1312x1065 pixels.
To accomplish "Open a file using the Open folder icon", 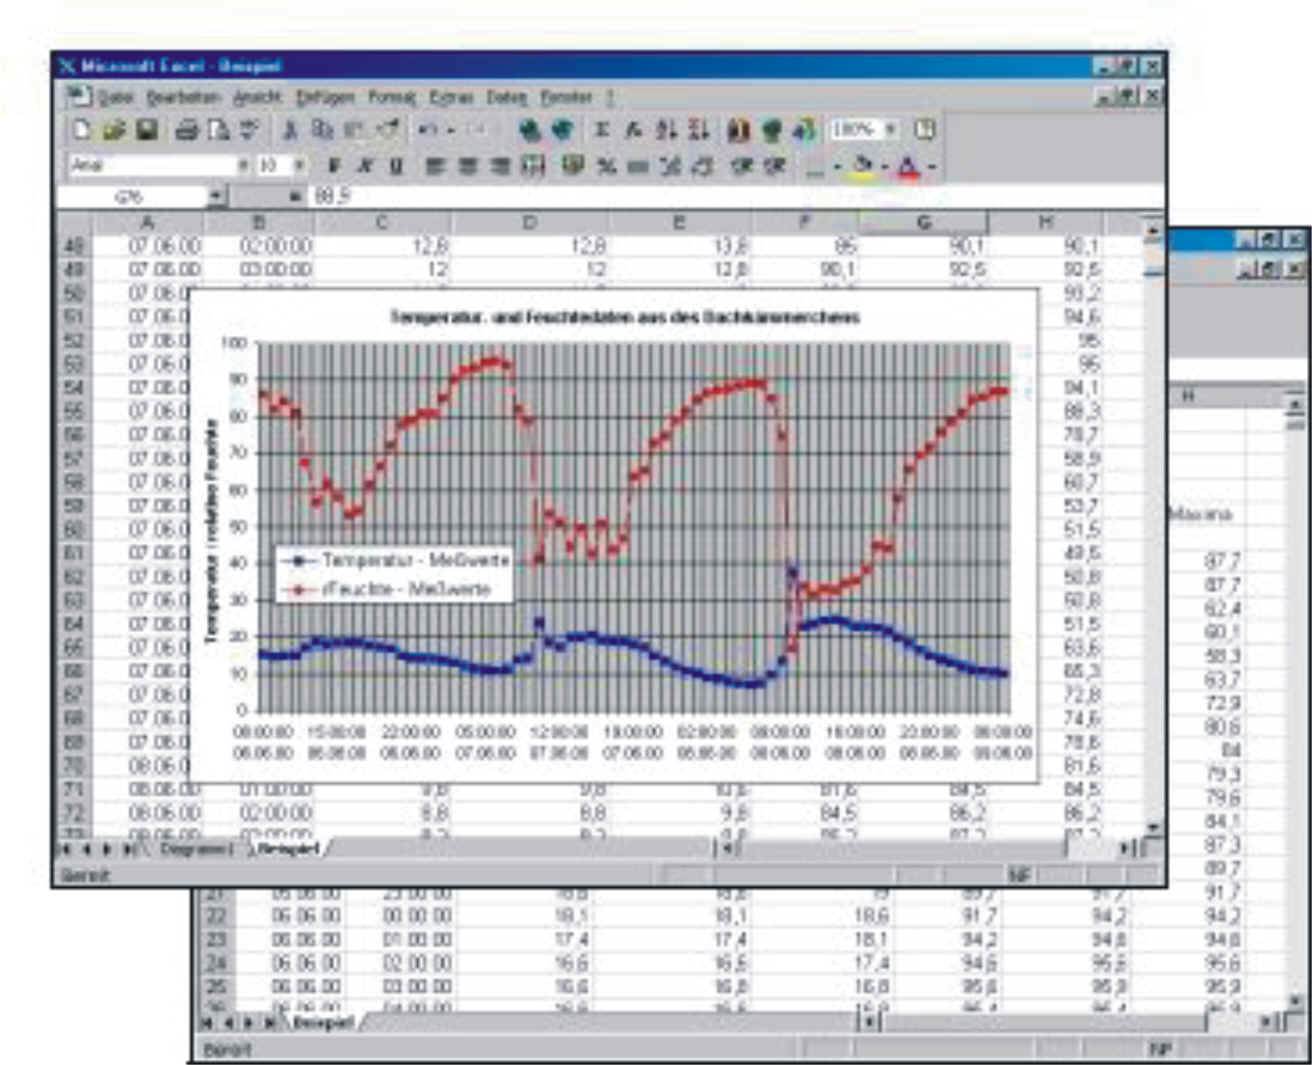I will (x=114, y=130).
